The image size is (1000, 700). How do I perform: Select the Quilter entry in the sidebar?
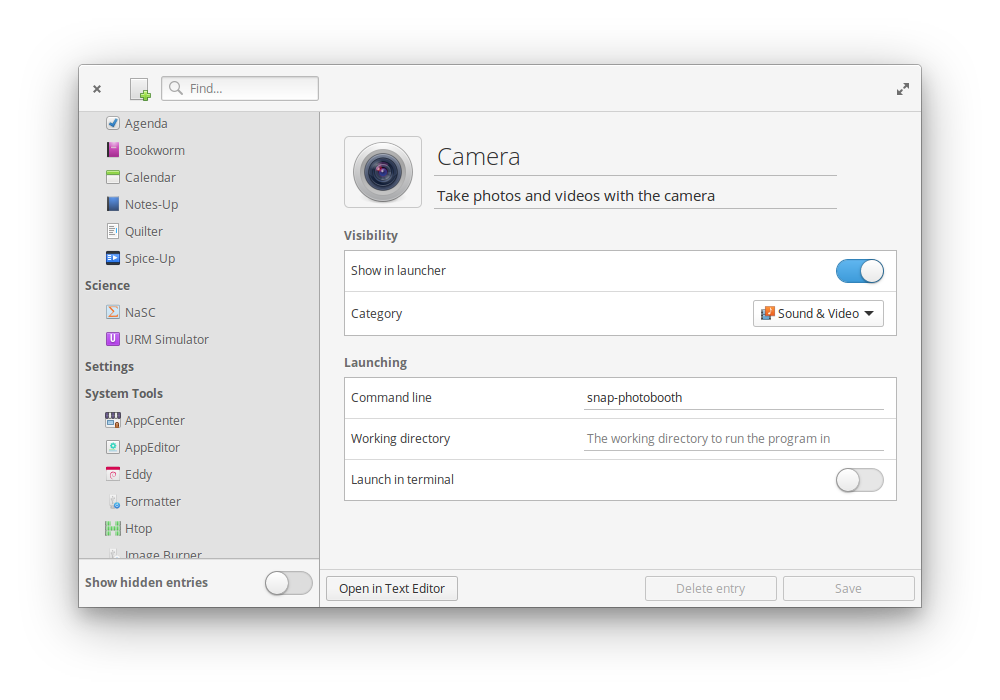tap(199, 231)
